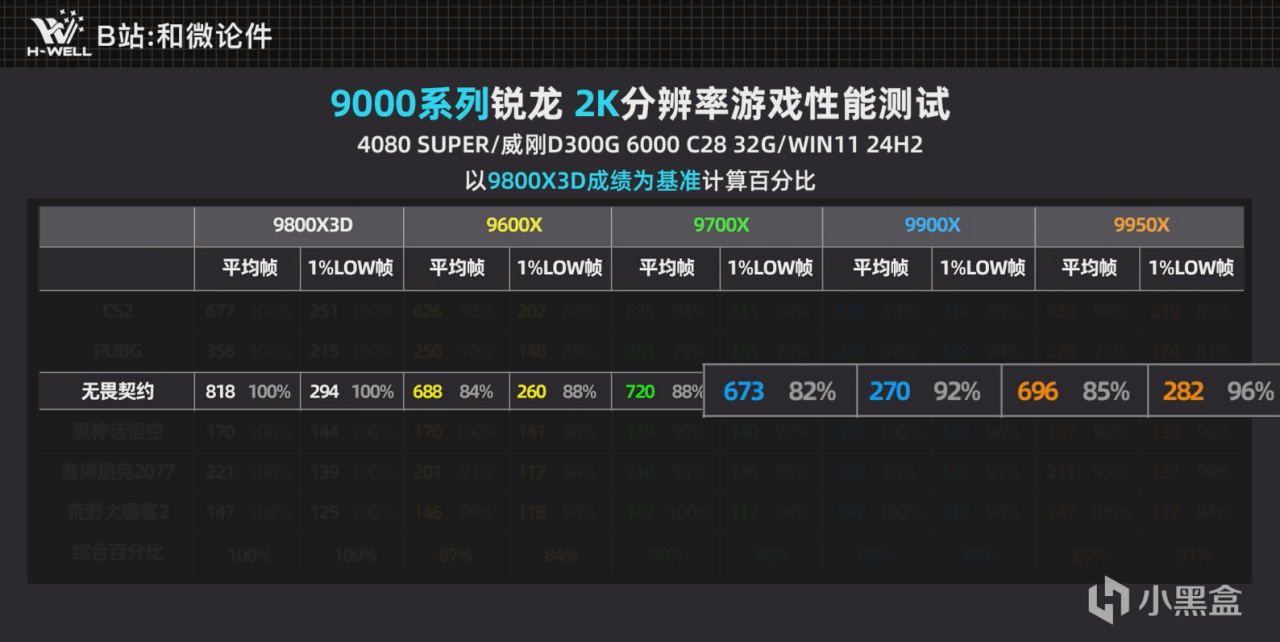The width and height of the screenshot is (1280, 642).
Task: Click the '88%' beside 260
Action: click(579, 392)
